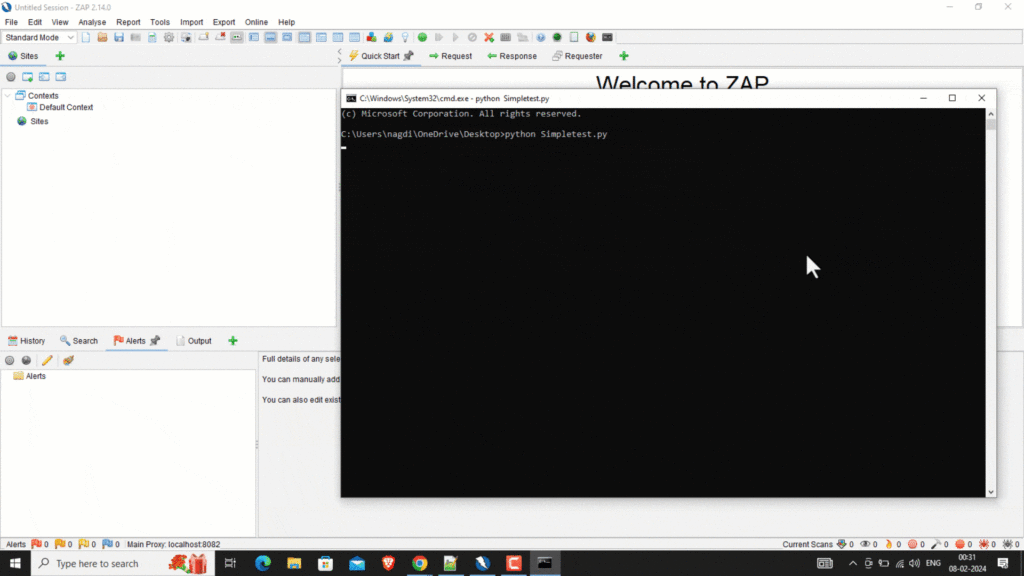
Task: Click the Persist Session save icon
Action: pos(119,37)
